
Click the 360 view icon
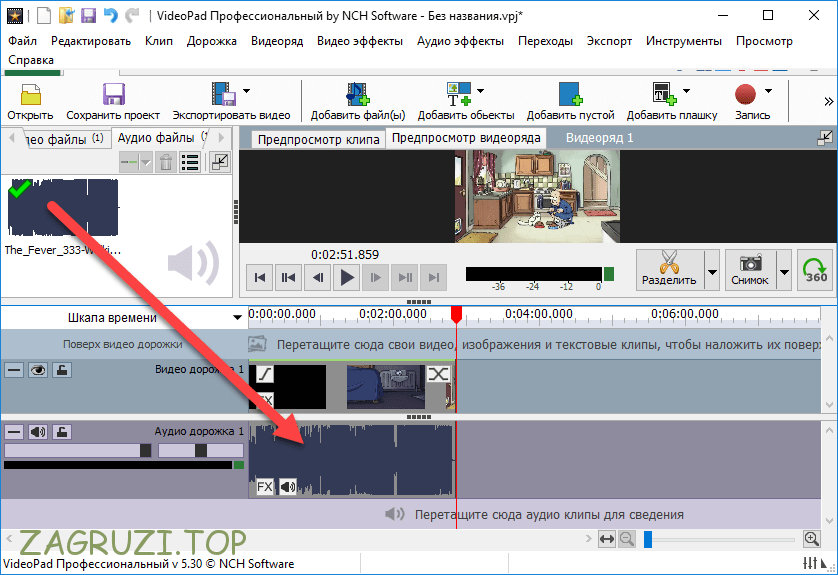[x=817, y=270]
